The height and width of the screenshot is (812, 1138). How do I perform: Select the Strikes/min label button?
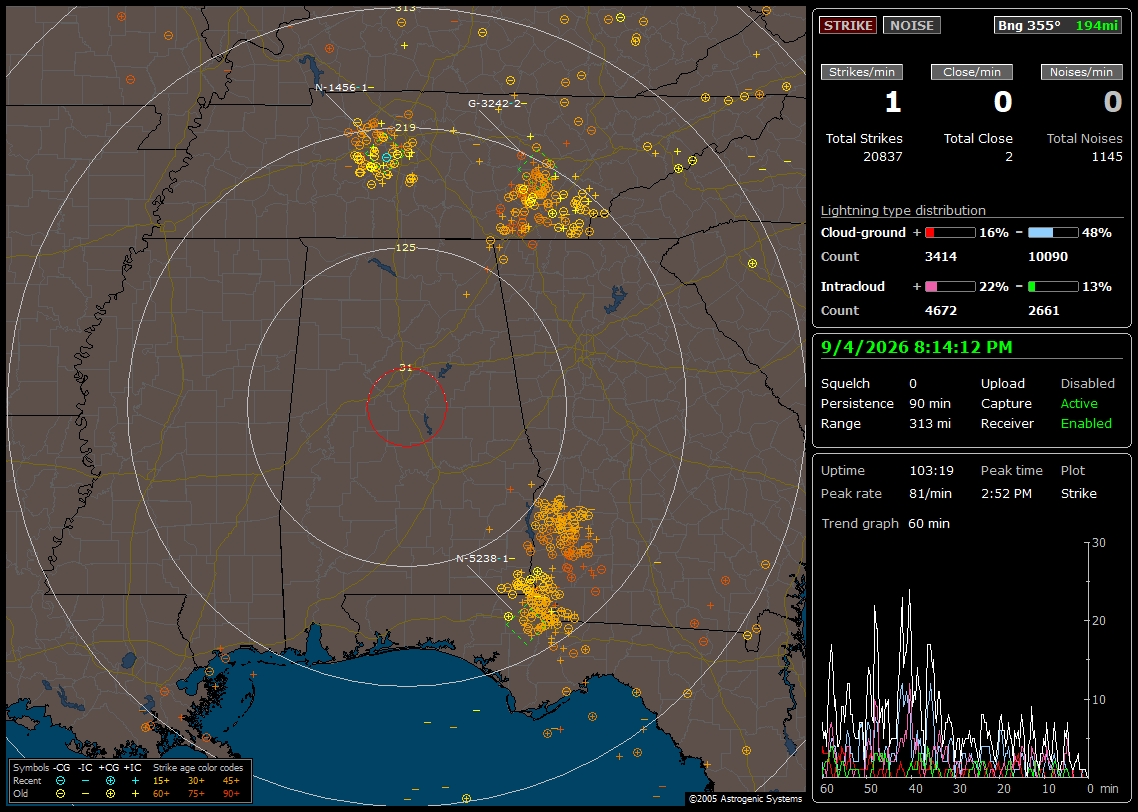coord(862,72)
